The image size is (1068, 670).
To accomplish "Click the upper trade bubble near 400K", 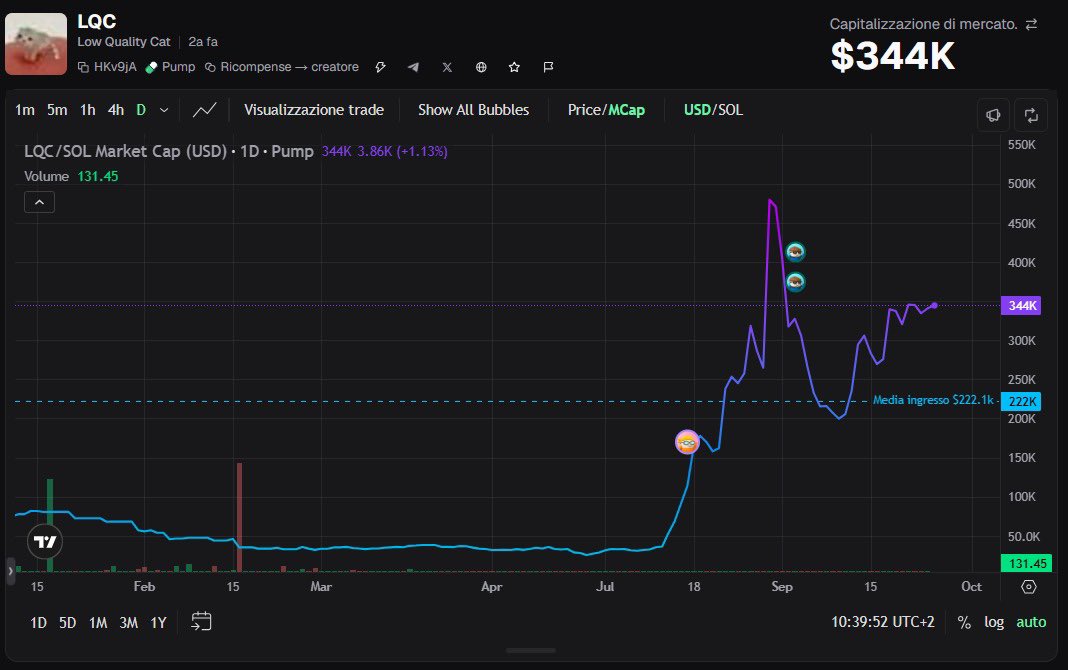I will point(795,253).
